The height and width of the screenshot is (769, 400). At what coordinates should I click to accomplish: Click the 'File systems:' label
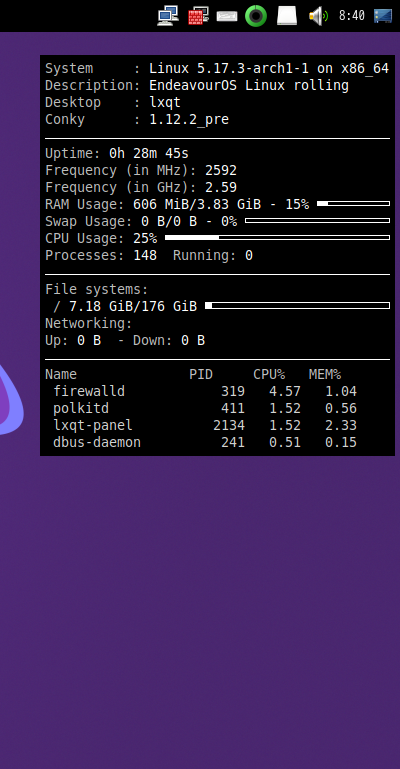[97, 290]
